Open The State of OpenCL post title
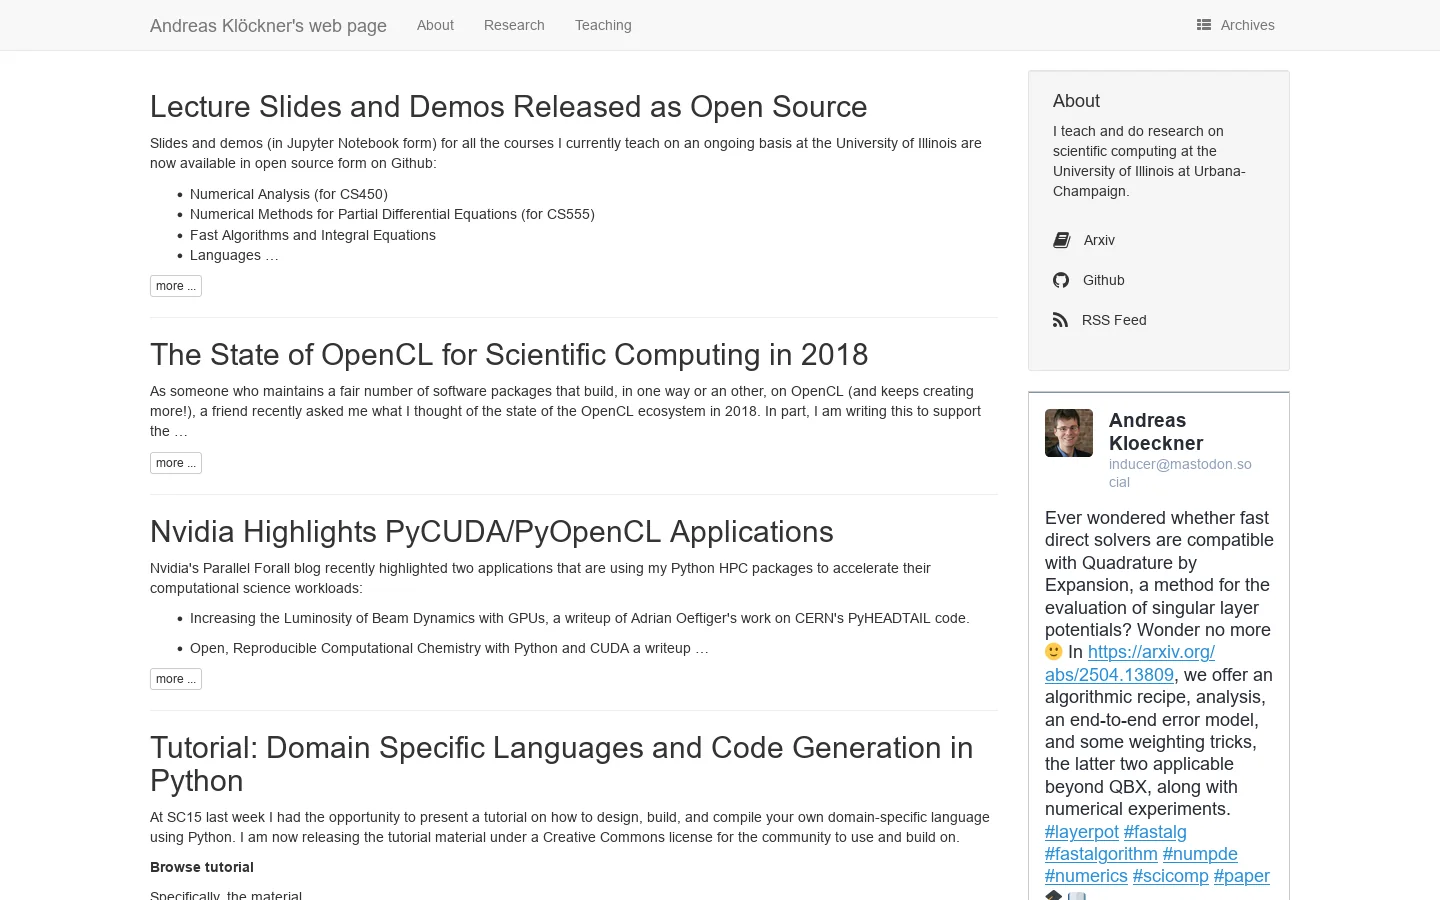 [509, 355]
